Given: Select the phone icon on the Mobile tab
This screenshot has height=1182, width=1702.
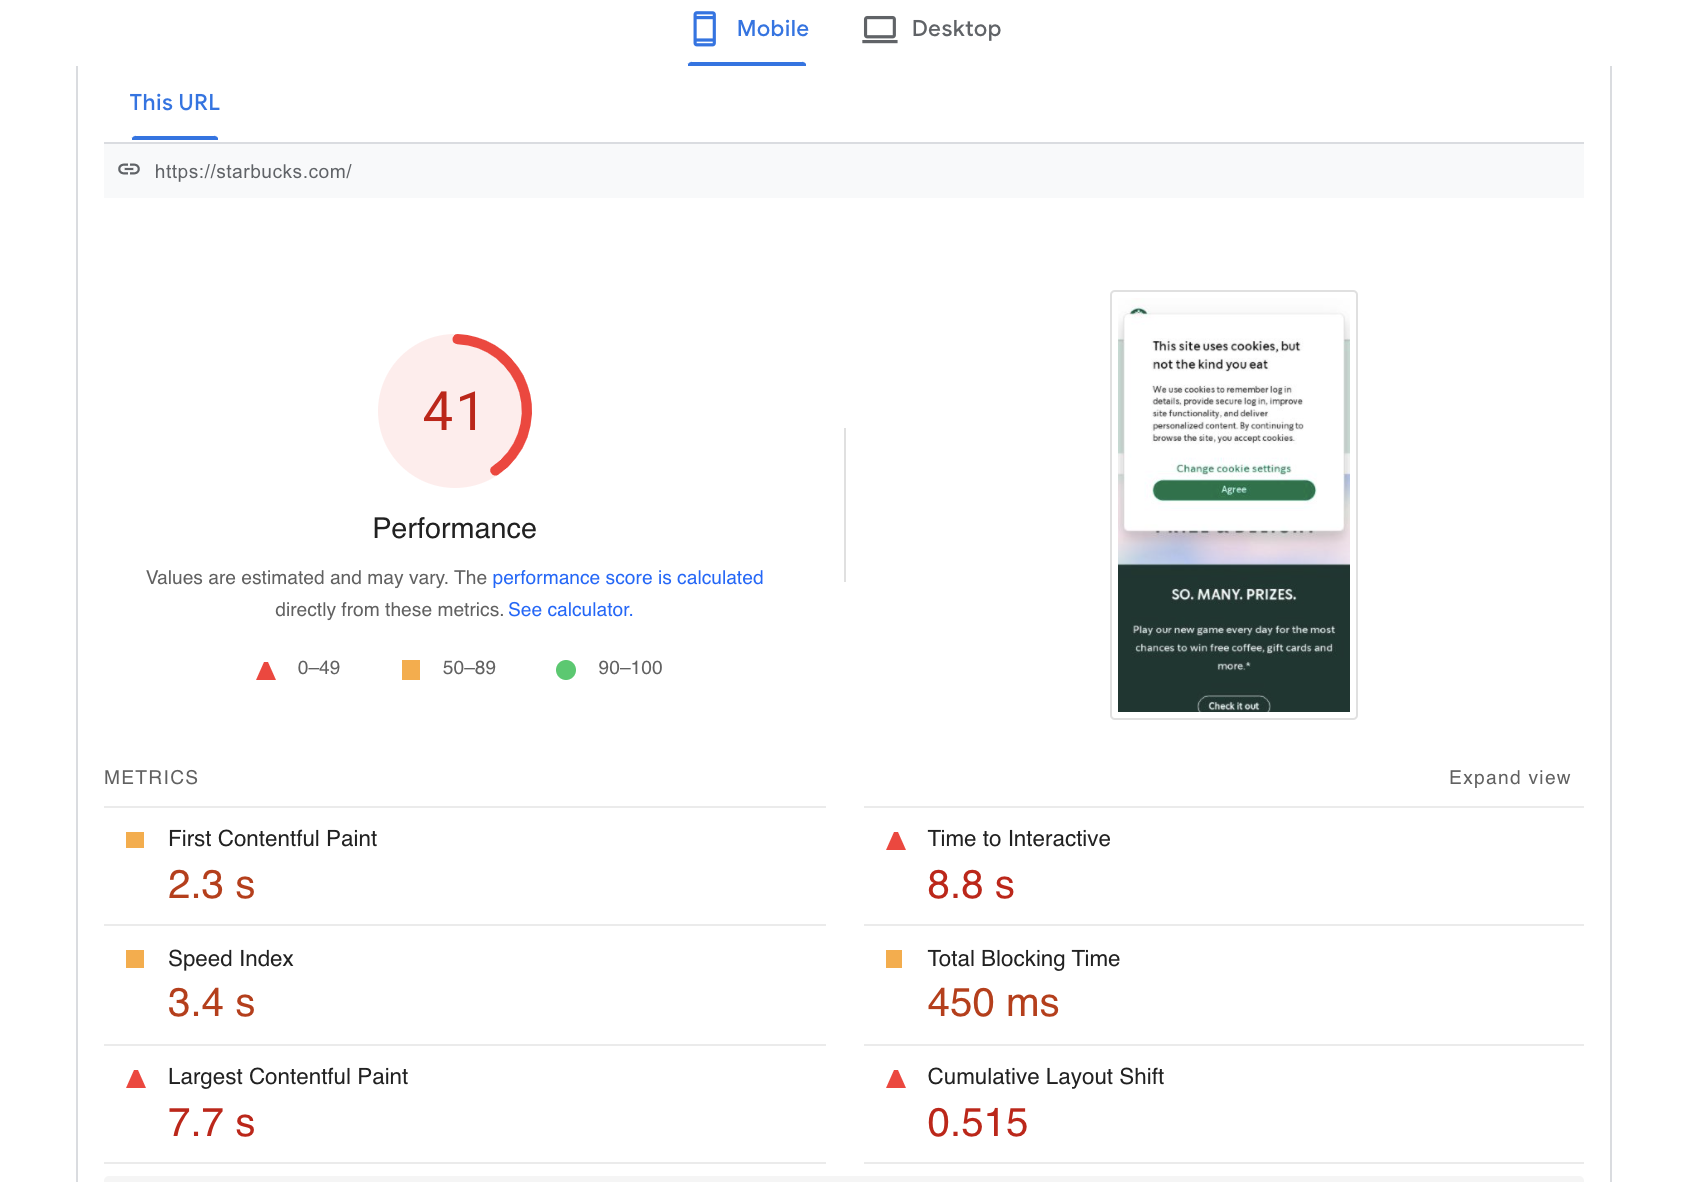Looking at the screenshot, I should pos(703,29).
